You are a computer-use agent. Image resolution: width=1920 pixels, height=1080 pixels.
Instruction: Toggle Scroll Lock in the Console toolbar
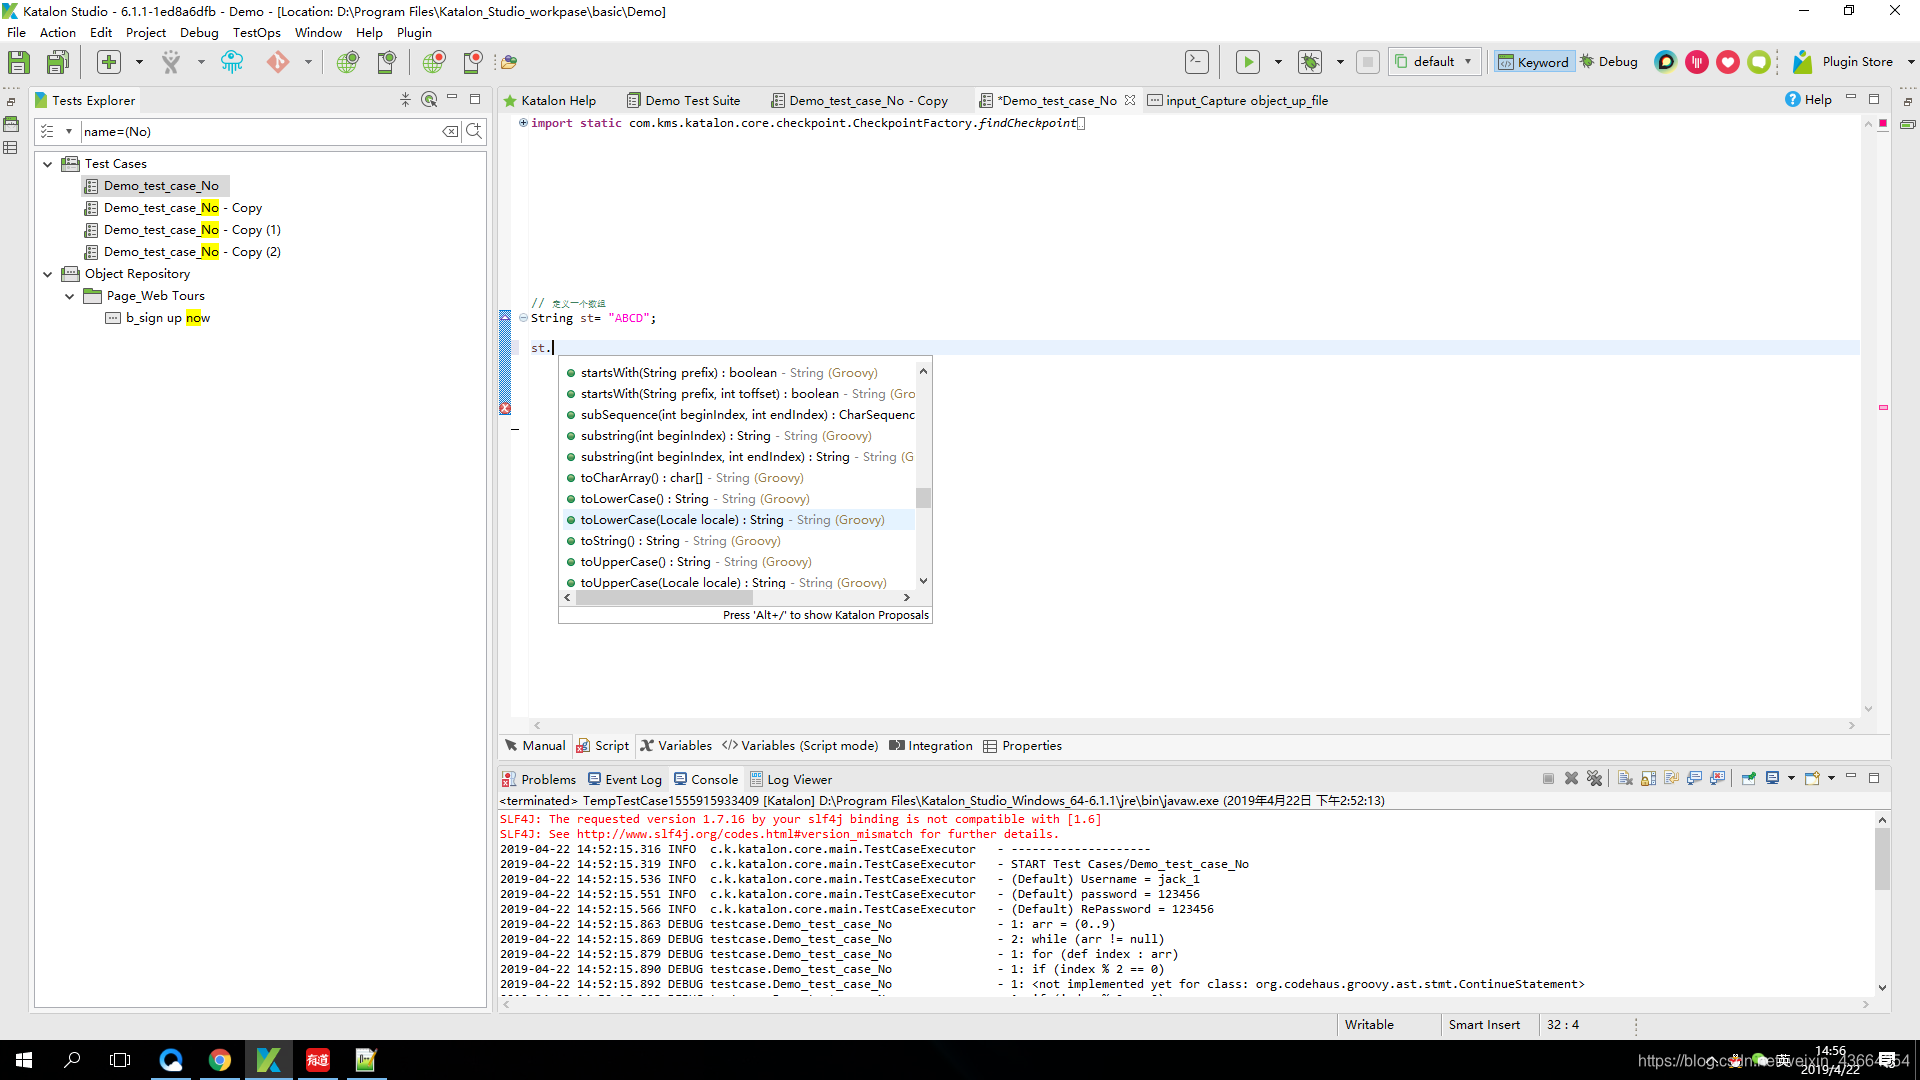click(x=1649, y=779)
